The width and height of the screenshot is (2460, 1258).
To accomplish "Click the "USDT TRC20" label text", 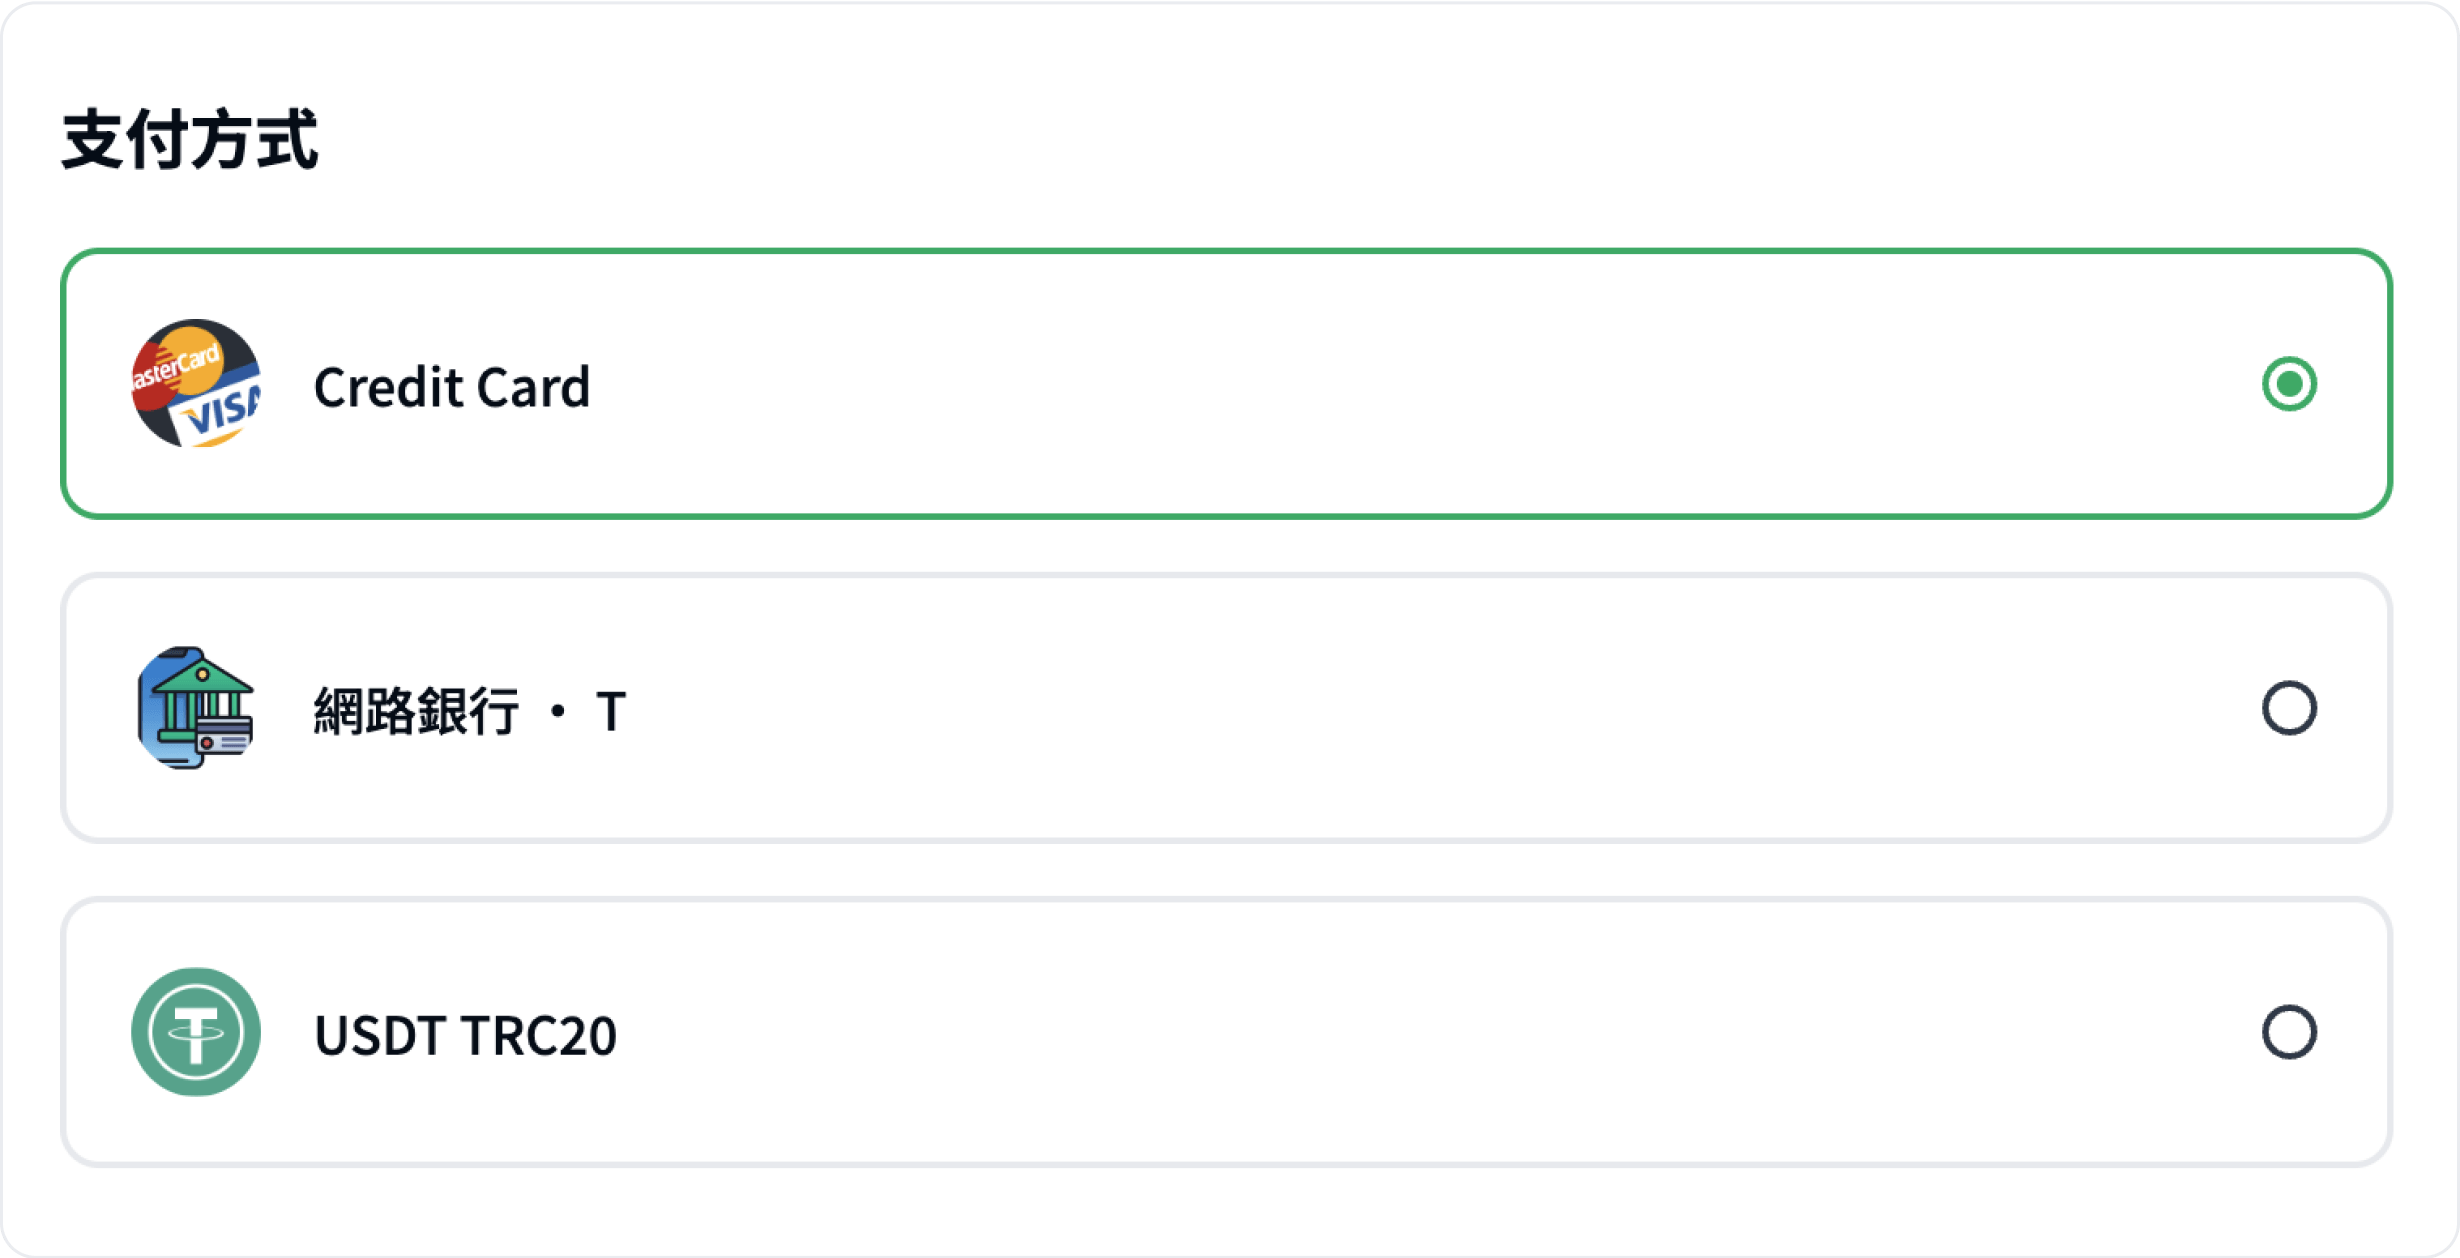I will 465,1036.
